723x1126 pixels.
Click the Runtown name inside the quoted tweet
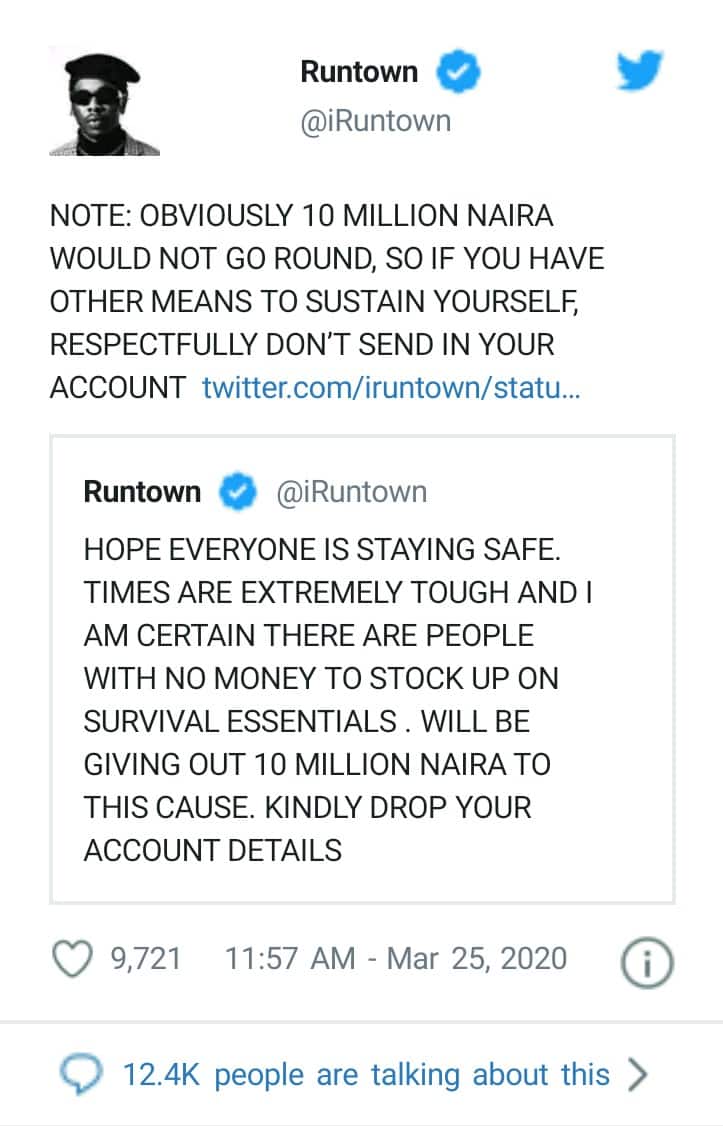(x=142, y=492)
